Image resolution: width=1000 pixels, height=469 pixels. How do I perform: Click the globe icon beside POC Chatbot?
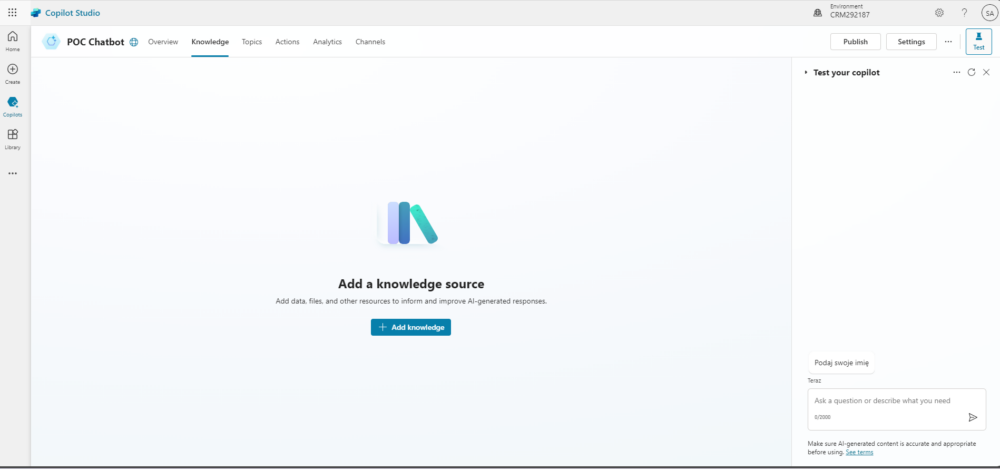tap(134, 42)
